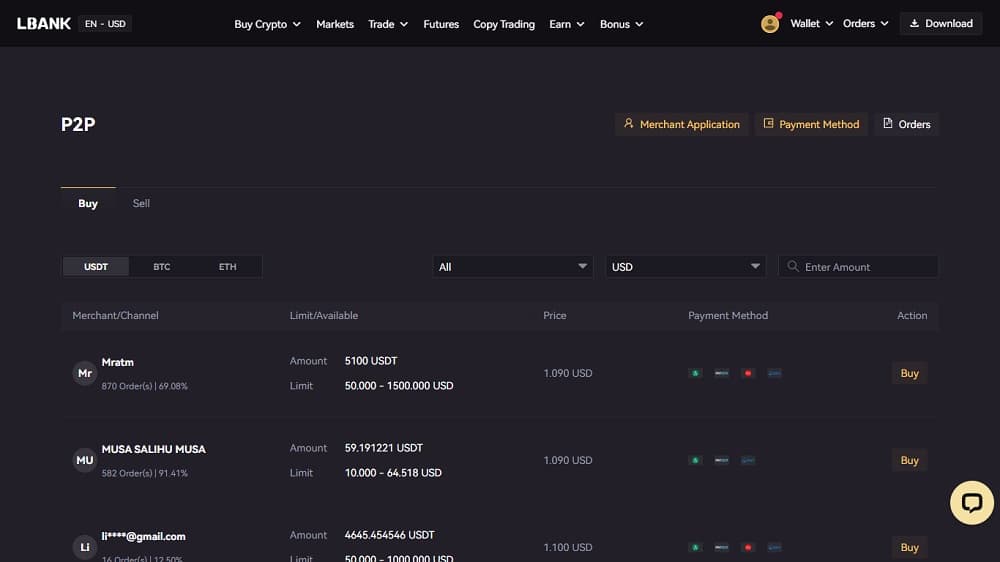Select the USDT coin option
The height and width of the screenshot is (562, 1000).
[96, 267]
